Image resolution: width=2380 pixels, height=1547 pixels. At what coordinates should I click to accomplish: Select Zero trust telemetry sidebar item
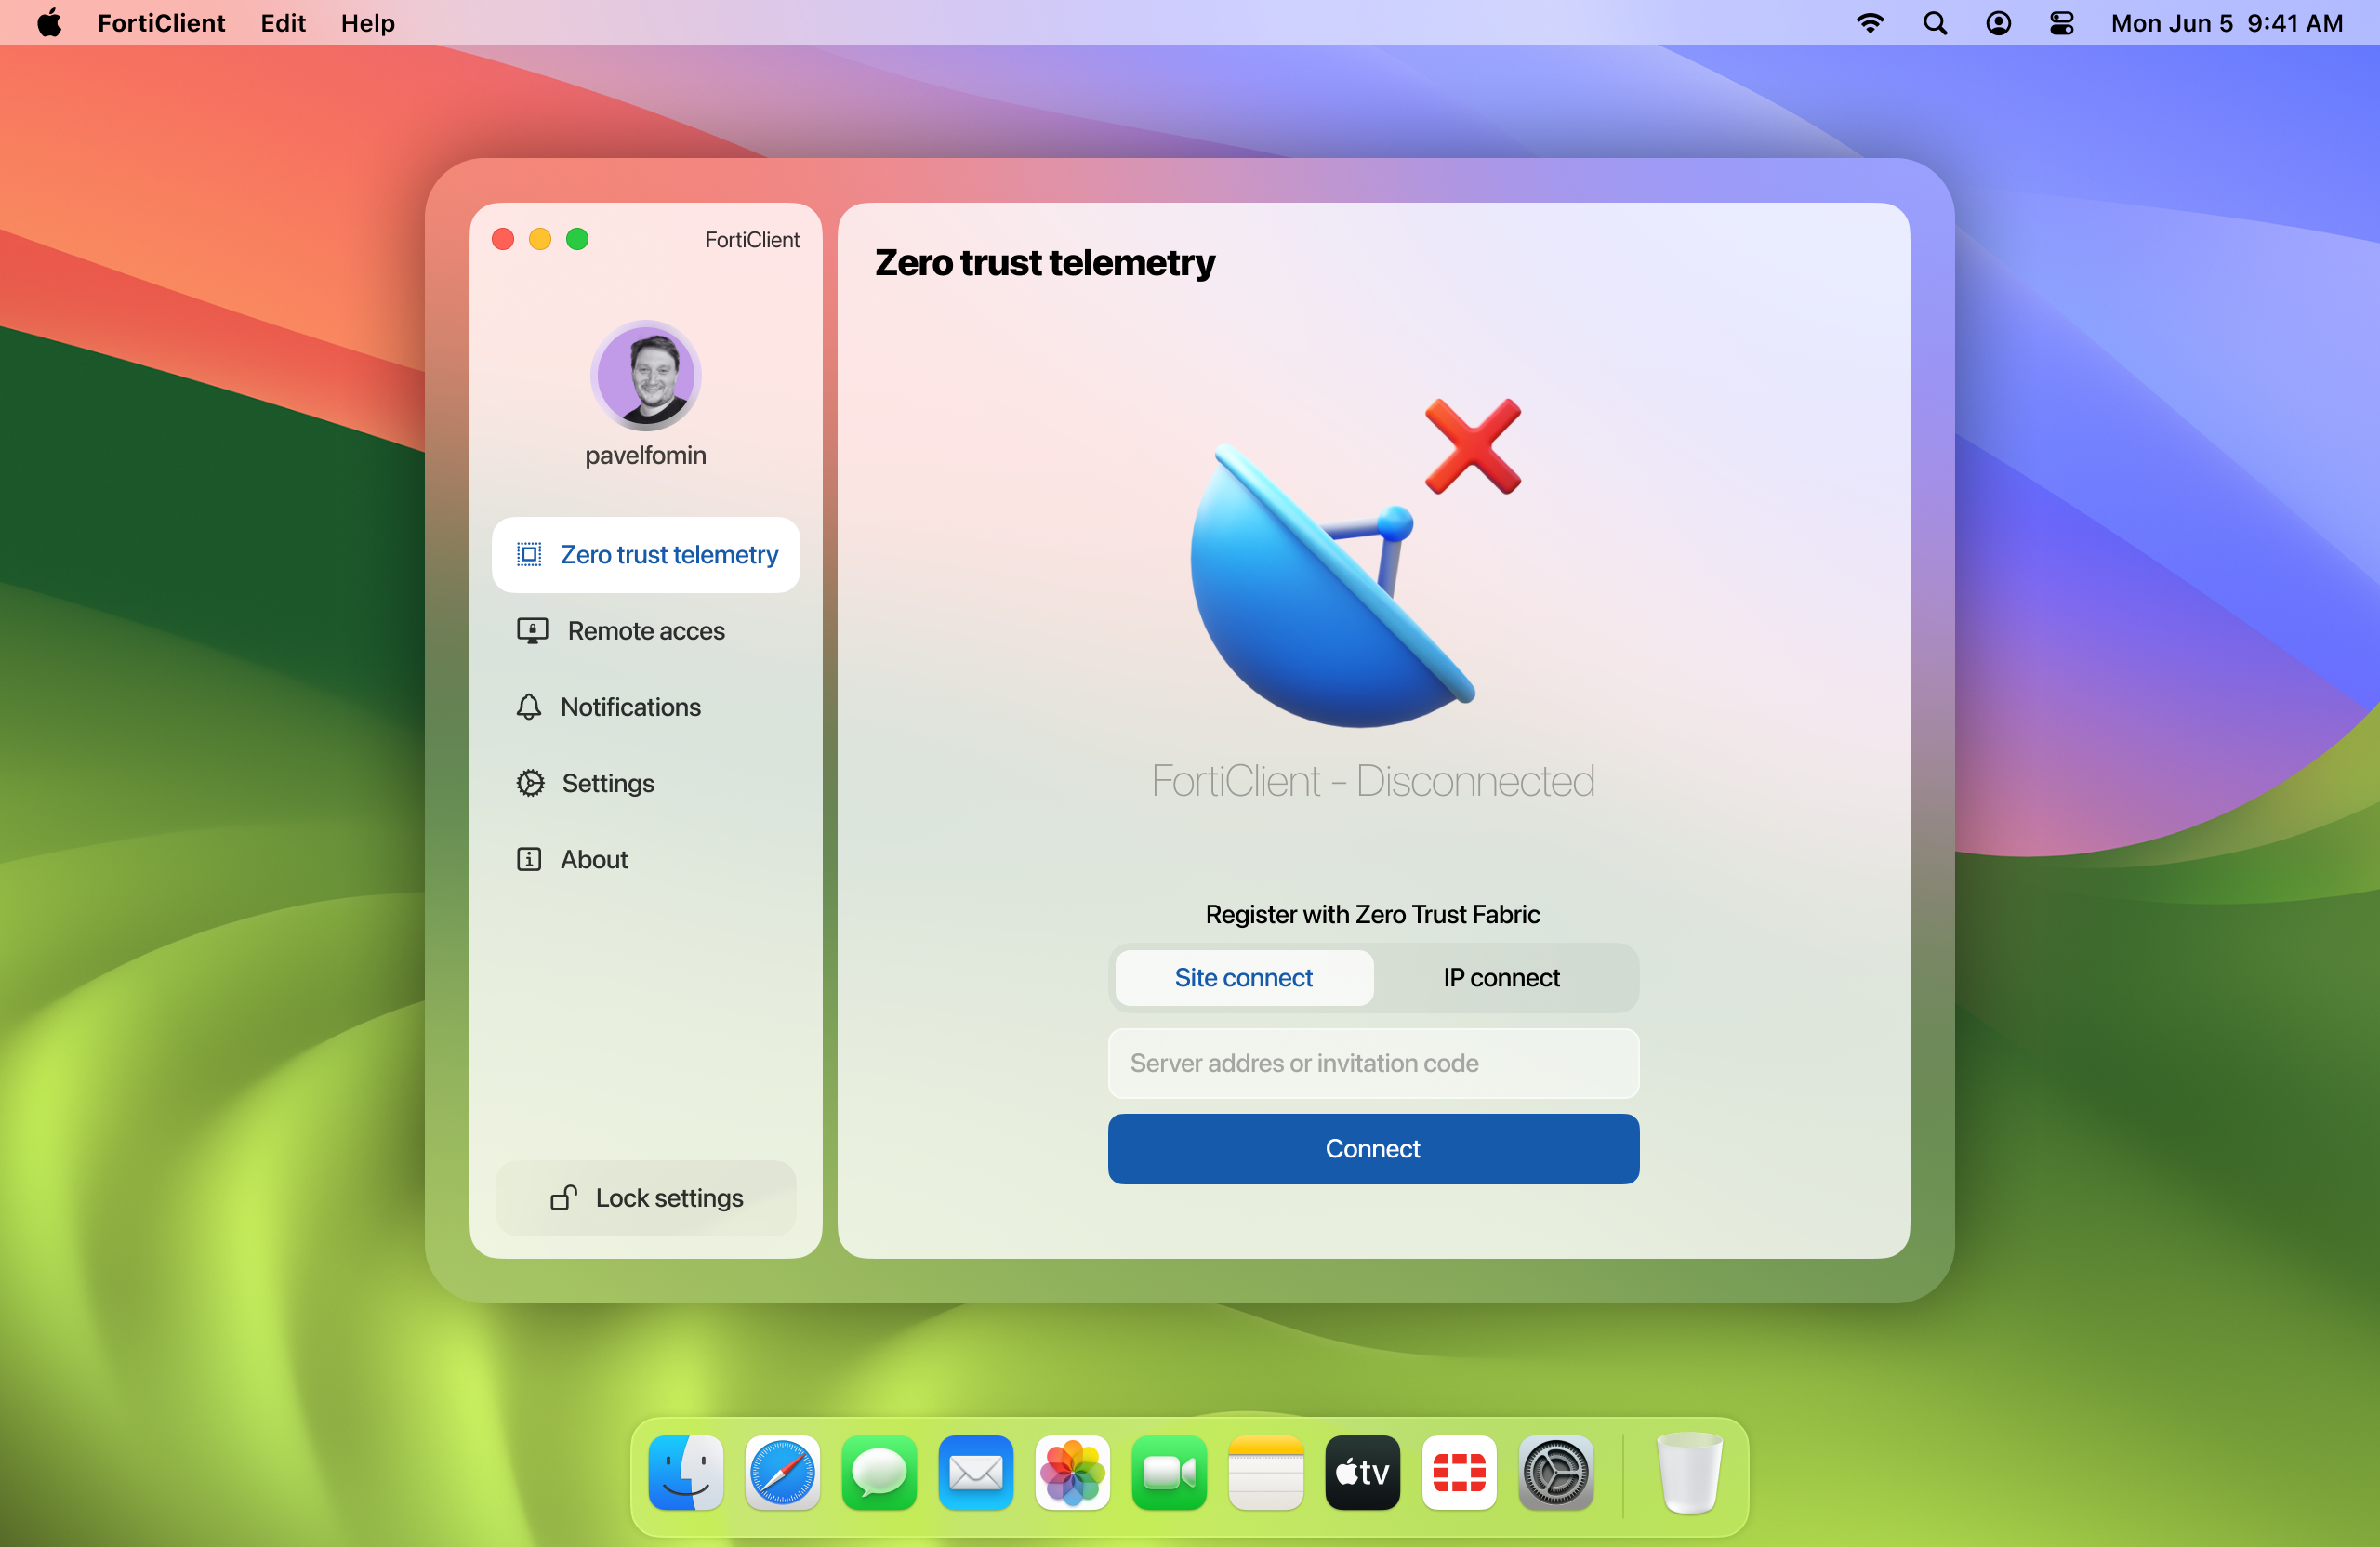tap(645, 555)
